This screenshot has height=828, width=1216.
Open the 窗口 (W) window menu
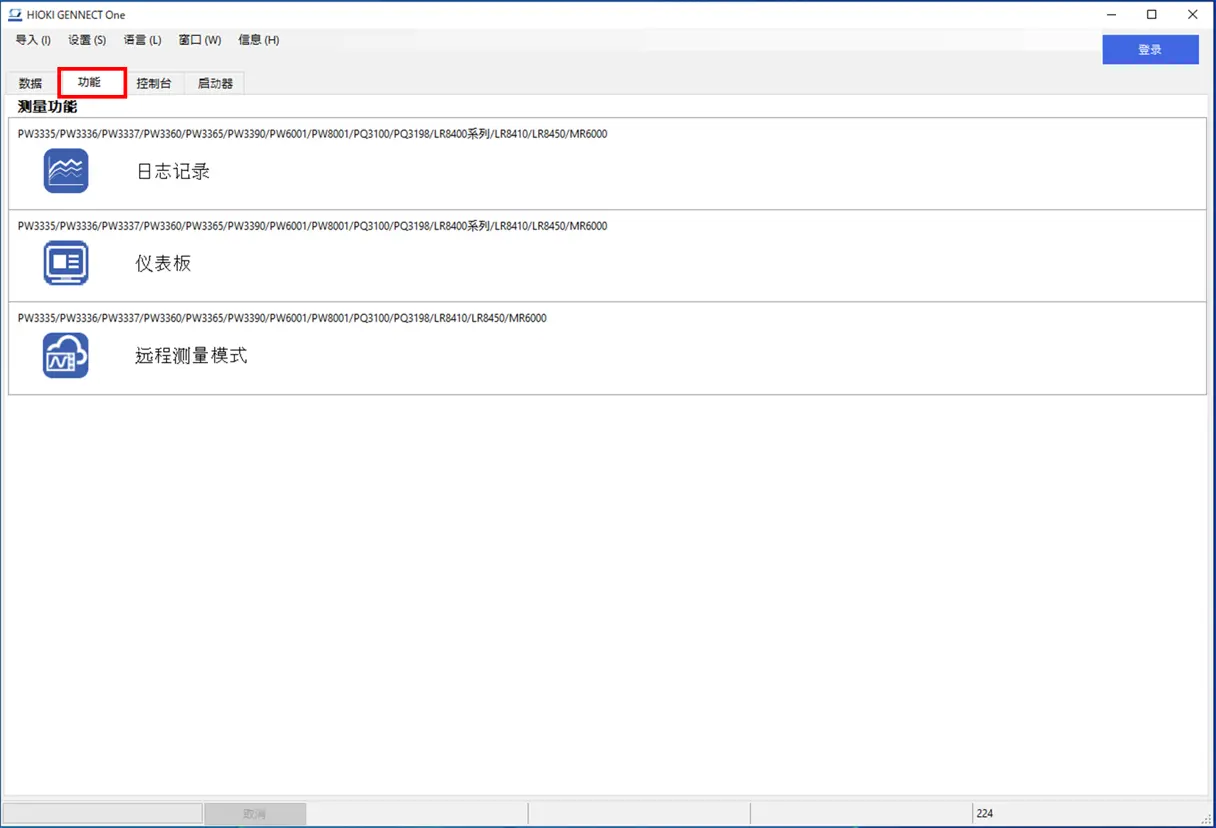point(200,40)
